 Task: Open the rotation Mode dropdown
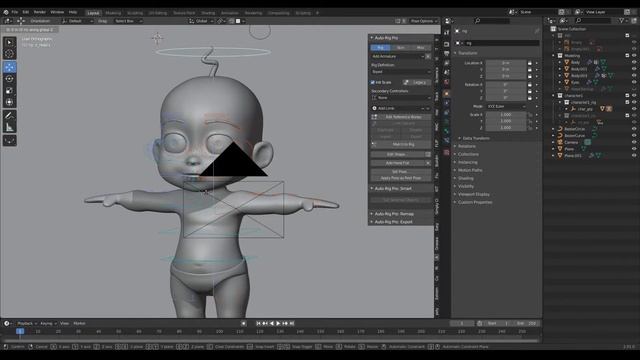pos(506,107)
